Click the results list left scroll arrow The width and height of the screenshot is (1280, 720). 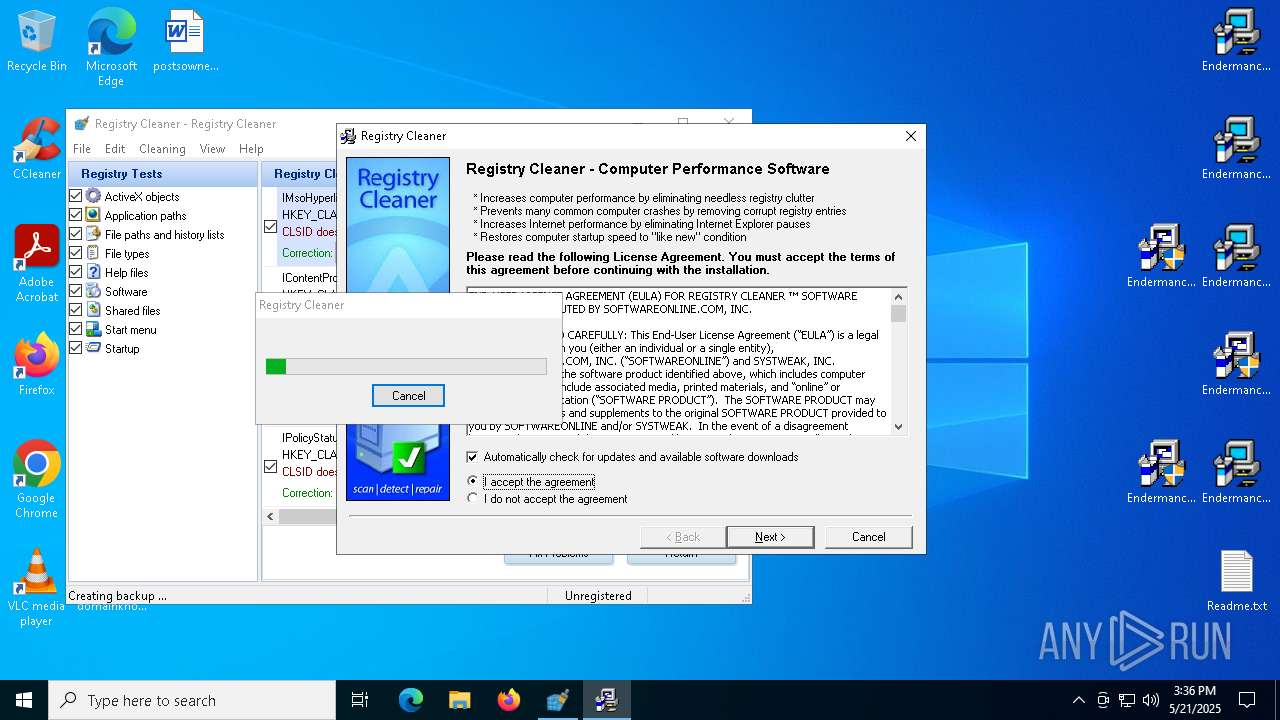point(270,517)
